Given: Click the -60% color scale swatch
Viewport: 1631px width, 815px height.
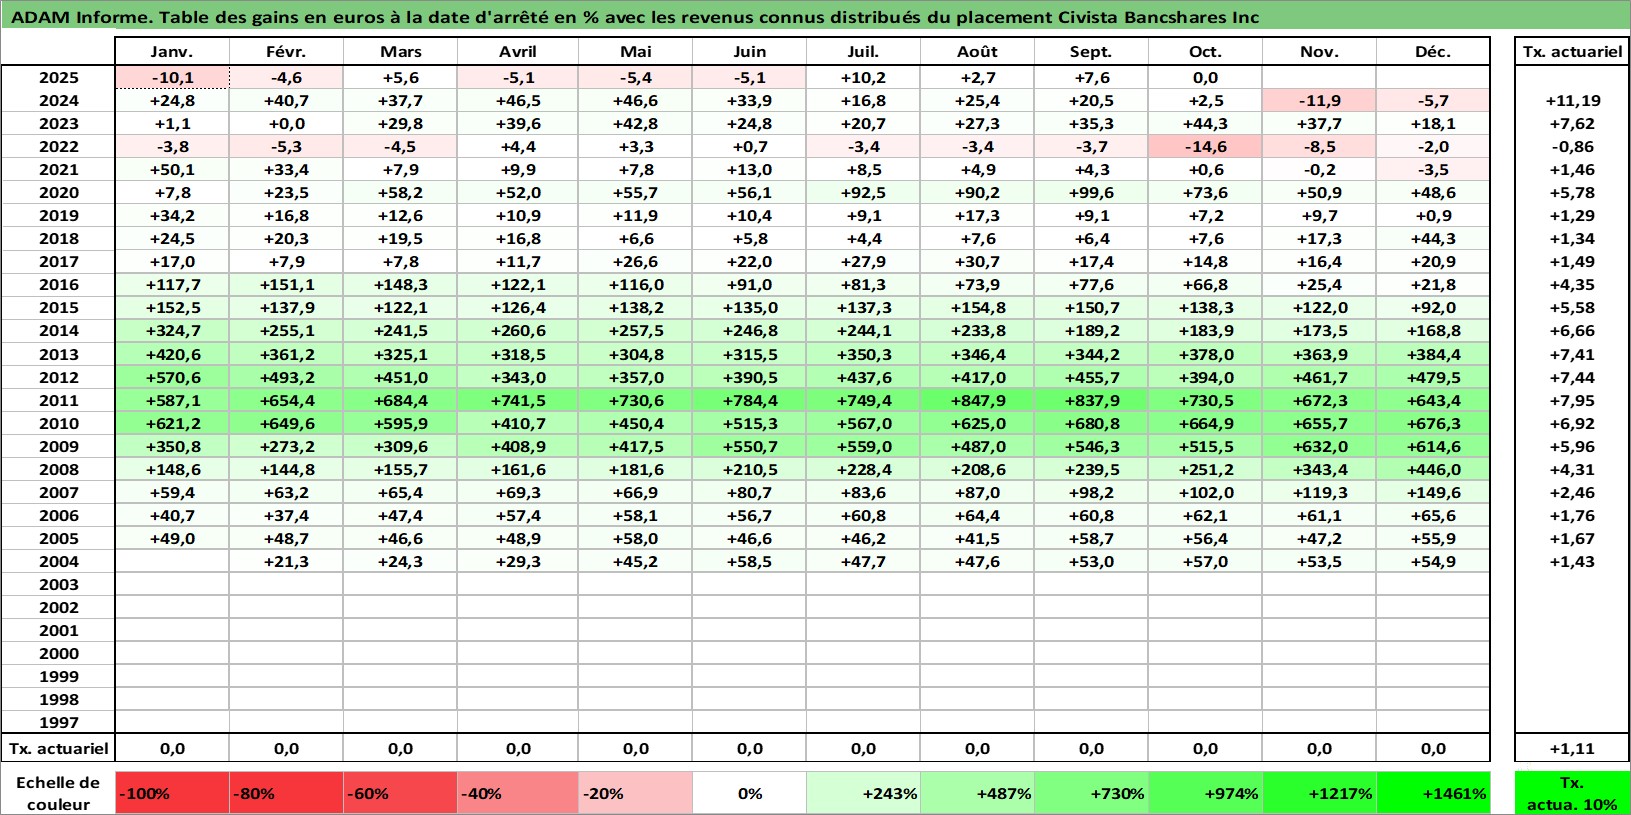Looking at the screenshot, I should [400, 793].
